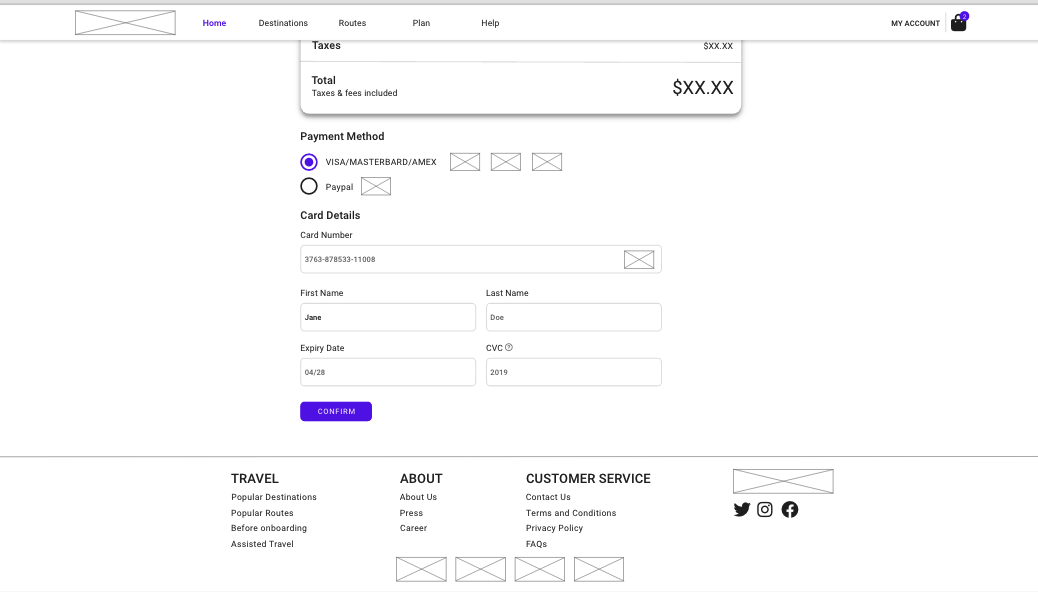Image resolution: width=1038 pixels, height=592 pixels.
Task: Go to MY ACCOUNT
Action: (914, 22)
